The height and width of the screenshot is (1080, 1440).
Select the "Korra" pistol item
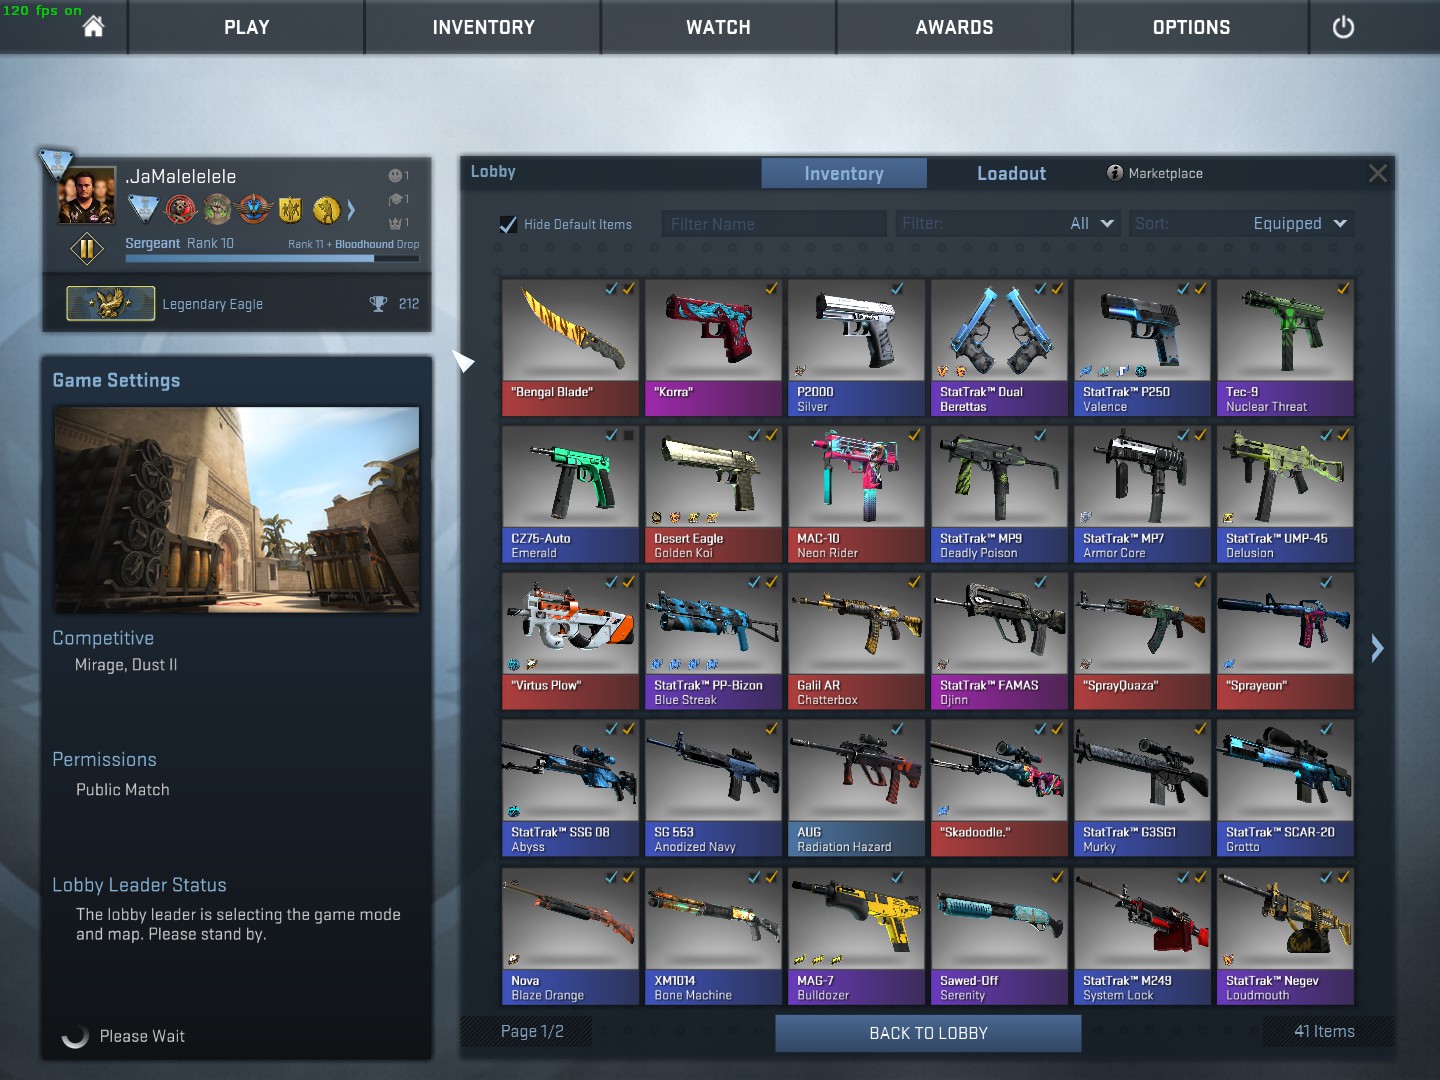tap(713, 348)
